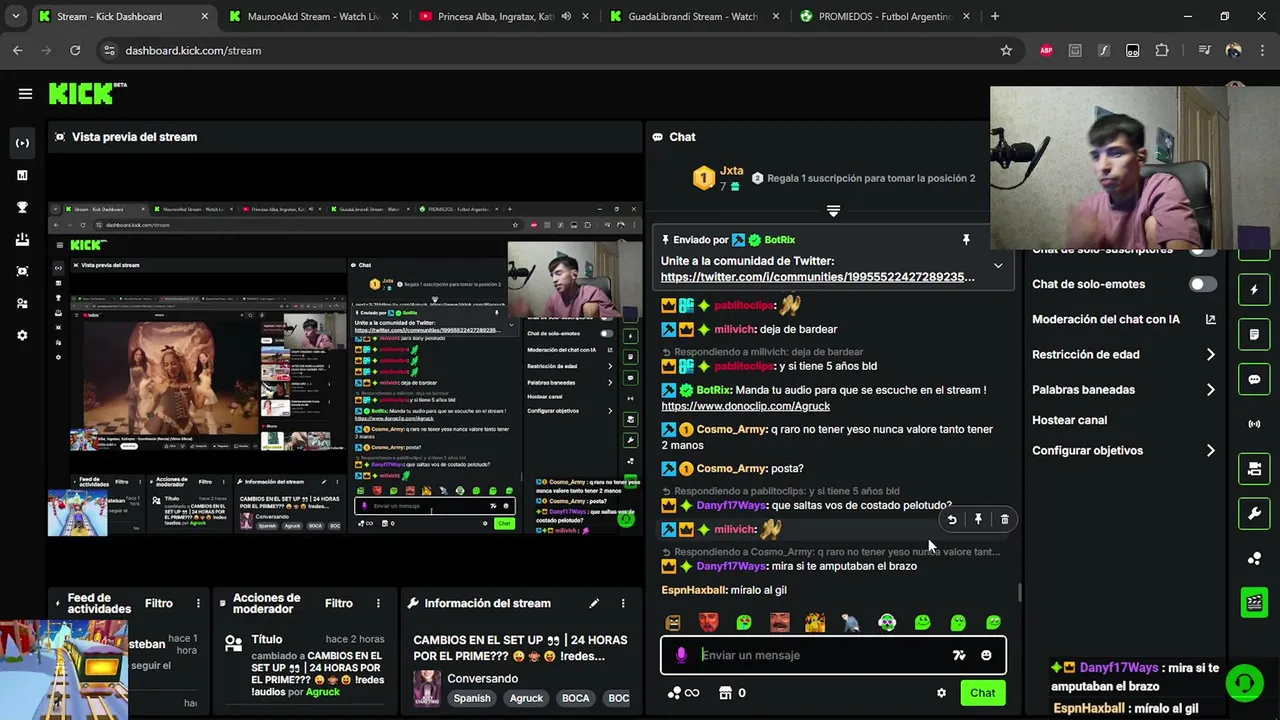
Task: Open the gear settings icon in left sidebar
Action: click(22, 335)
